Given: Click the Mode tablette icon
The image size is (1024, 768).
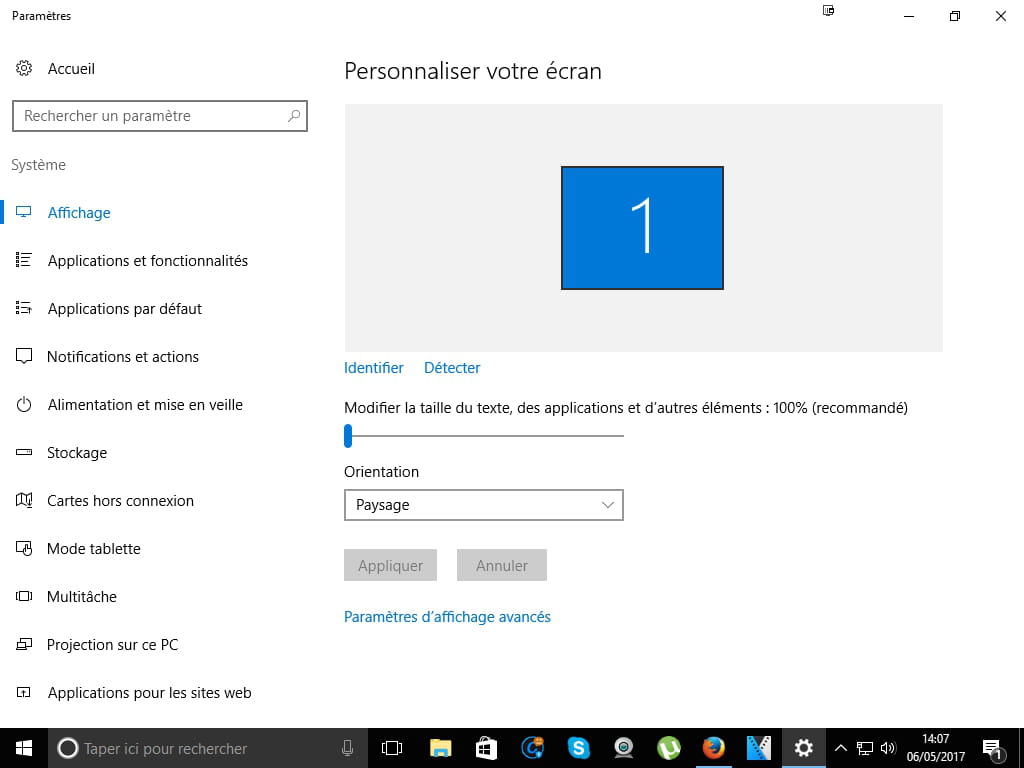Looking at the screenshot, I should point(24,549).
